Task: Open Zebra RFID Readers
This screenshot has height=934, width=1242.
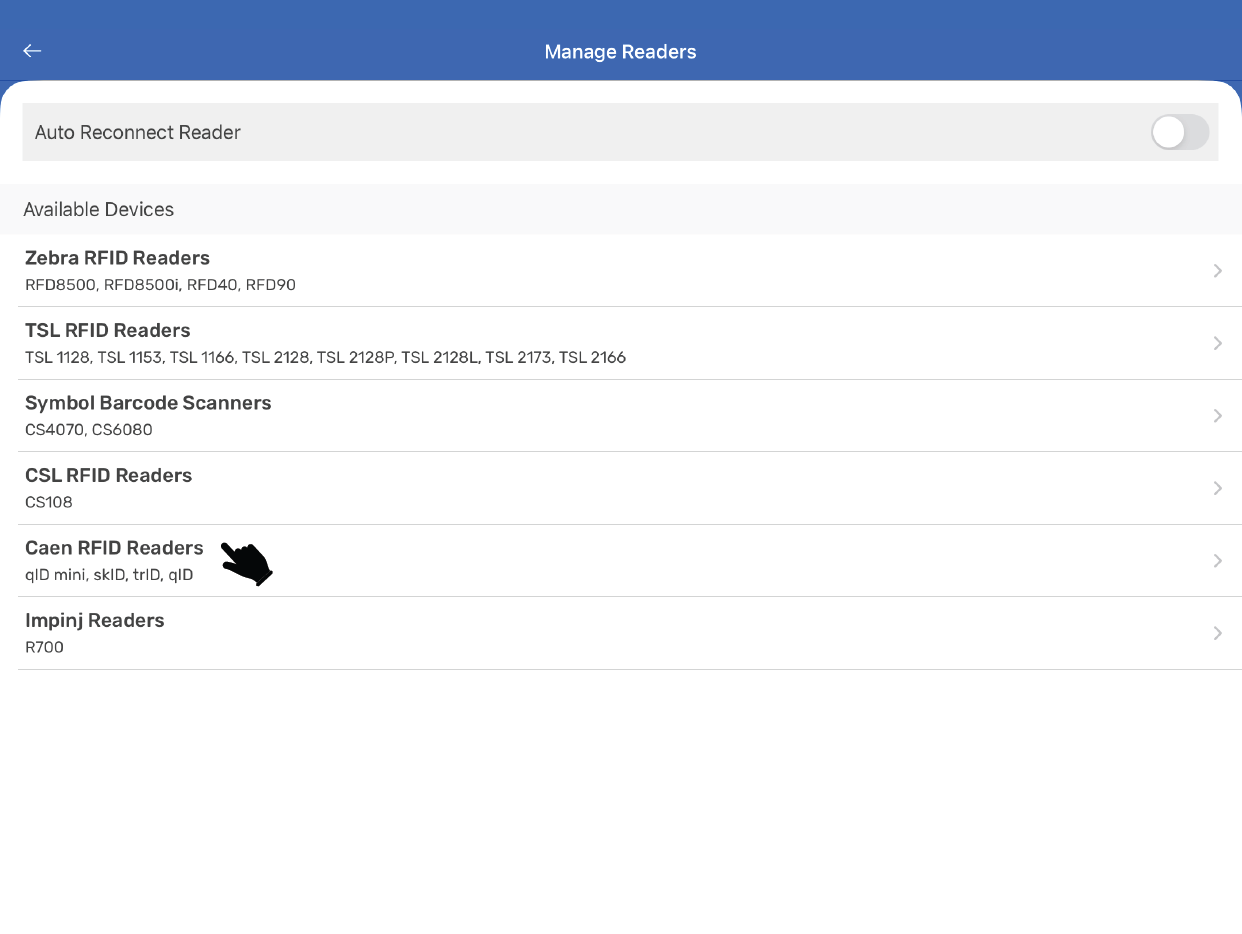Action: click(x=117, y=258)
